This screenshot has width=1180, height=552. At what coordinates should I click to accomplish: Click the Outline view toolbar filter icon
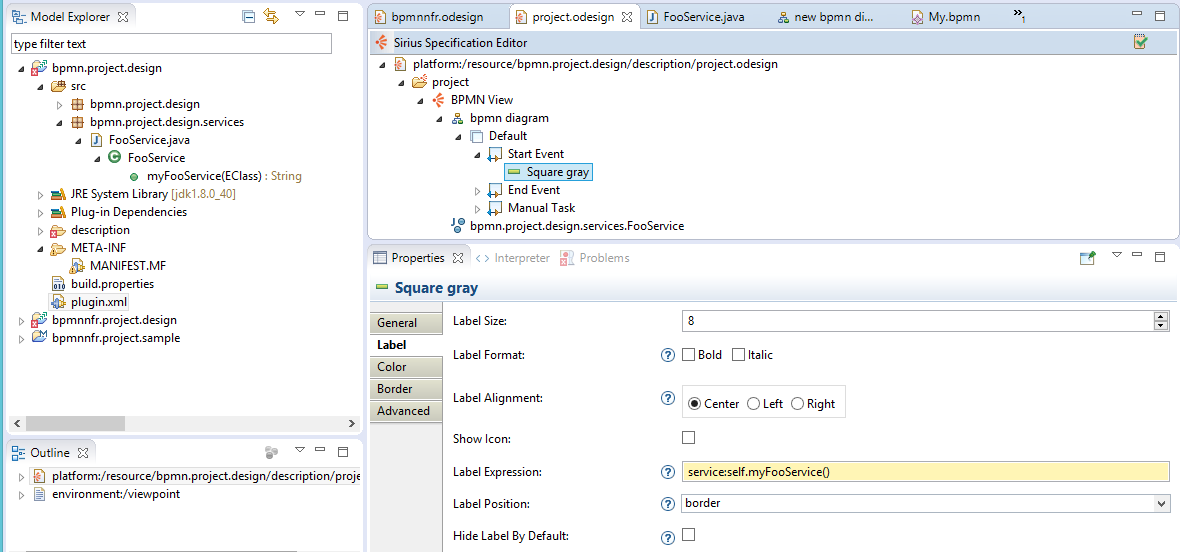[x=272, y=453]
